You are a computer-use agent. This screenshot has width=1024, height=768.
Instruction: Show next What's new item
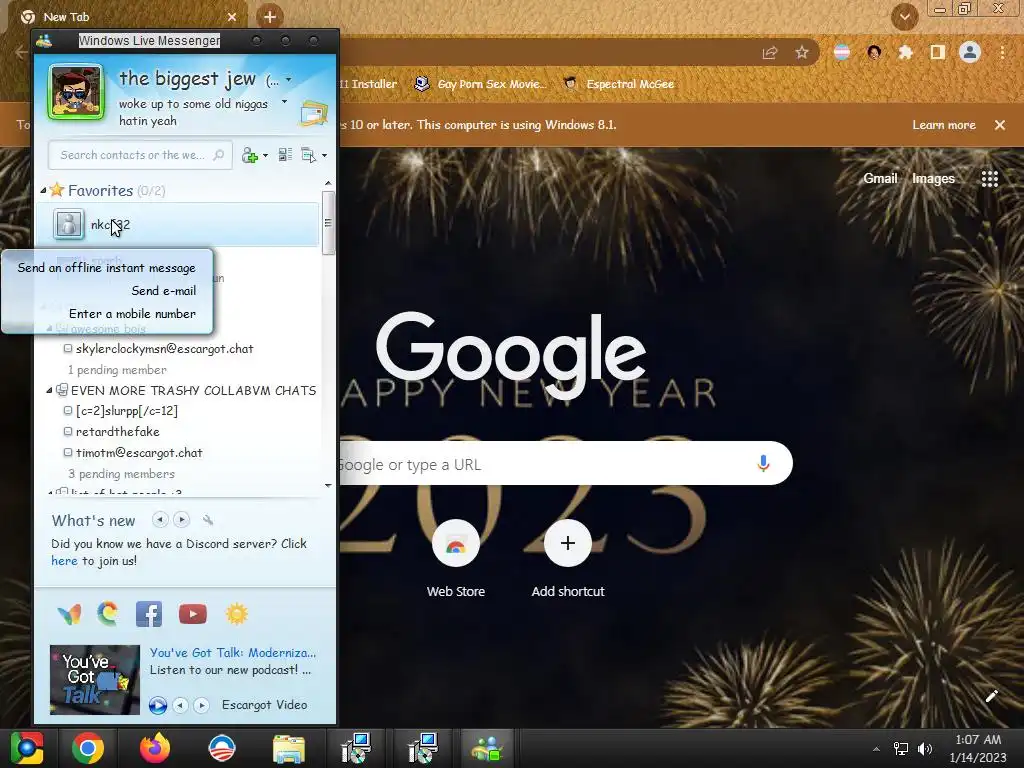pos(182,520)
